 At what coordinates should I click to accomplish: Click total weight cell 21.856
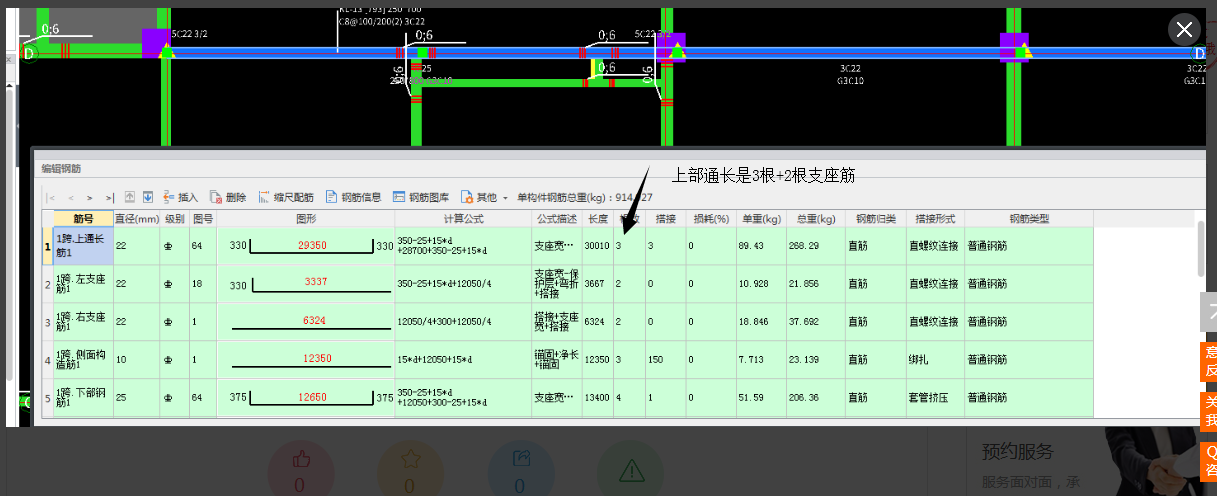(x=816, y=284)
